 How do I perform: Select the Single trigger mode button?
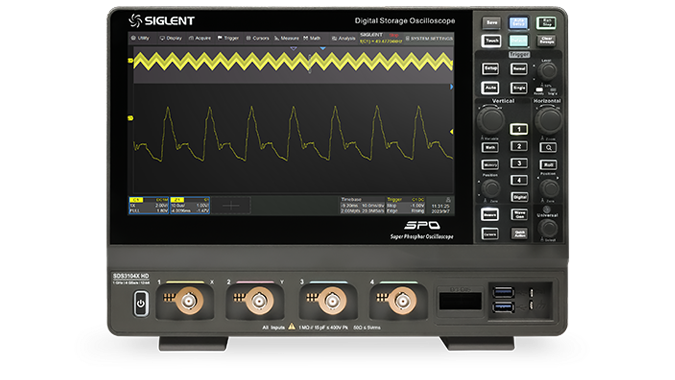tap(519, 87)
